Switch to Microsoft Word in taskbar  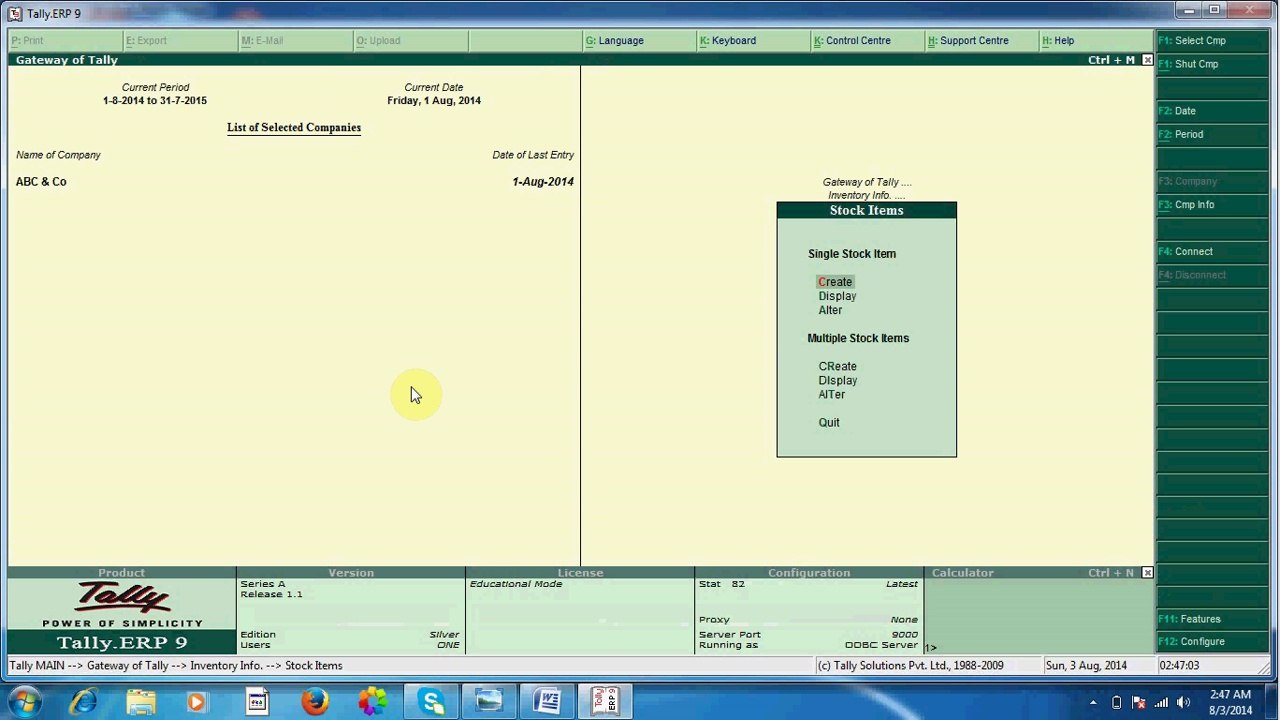point(547,702)
